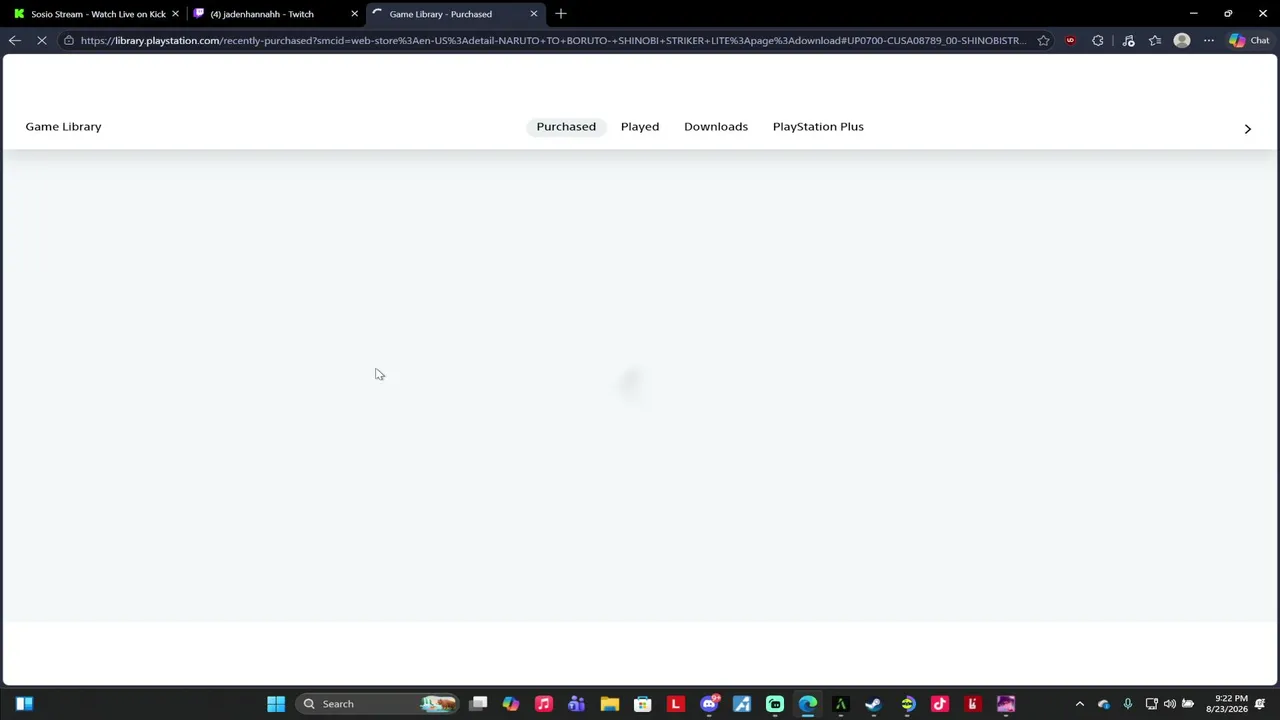The width and height of the screenshot is (1280, 720).
Task: Open Task View on taskbar
Action: pos(478,704)
